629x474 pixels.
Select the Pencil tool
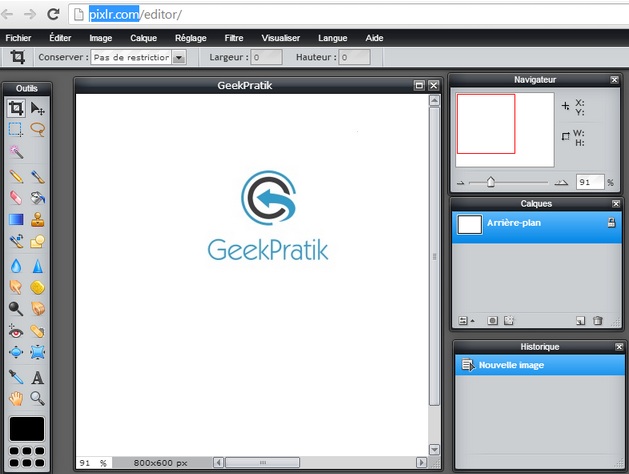coord(16,176)
